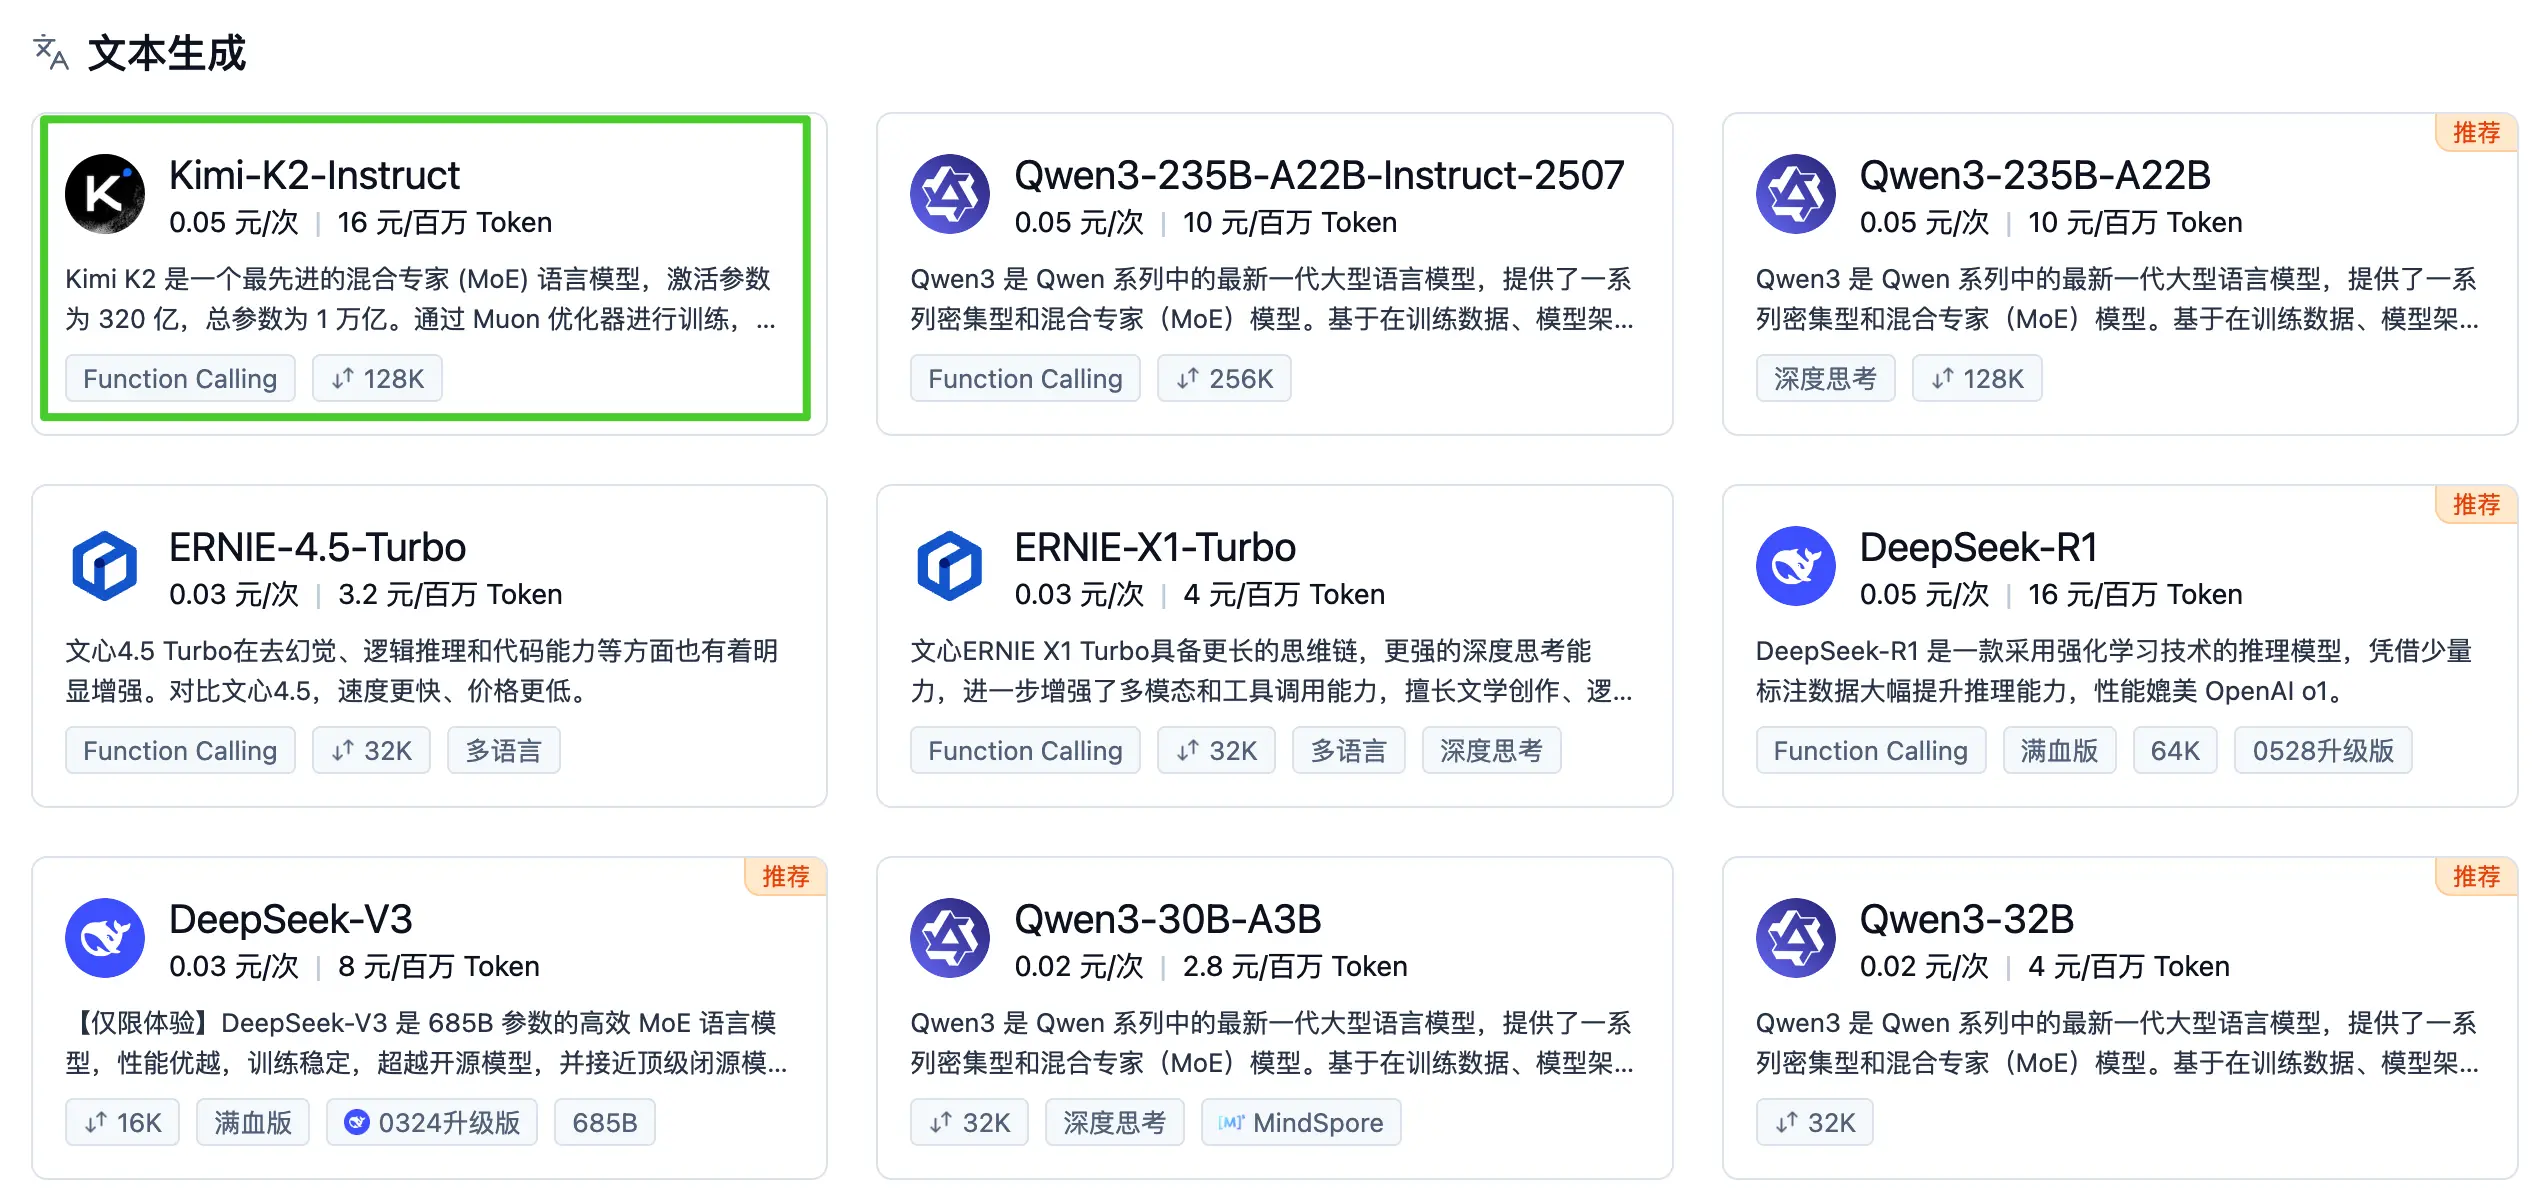Open the DeepSeek-R1 model title
Image resolution: width=2540 pixels, height=1192 pixels.
tap(1978, 547)
